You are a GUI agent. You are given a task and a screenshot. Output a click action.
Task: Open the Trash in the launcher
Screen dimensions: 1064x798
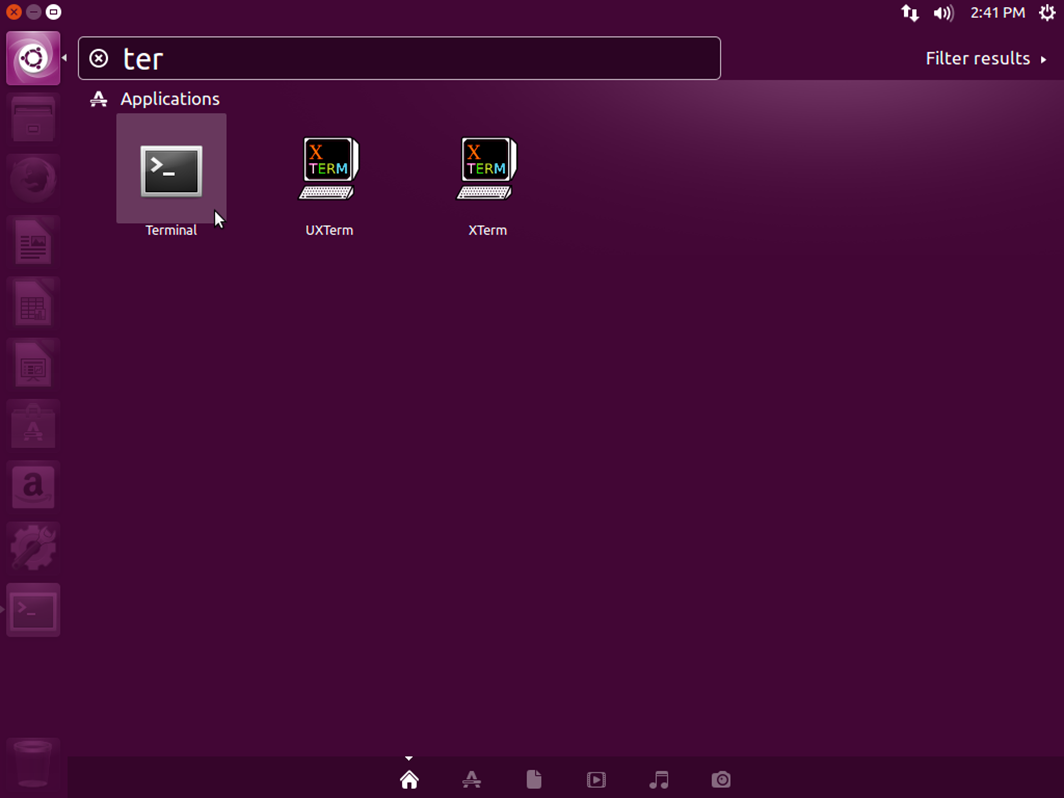33,764
